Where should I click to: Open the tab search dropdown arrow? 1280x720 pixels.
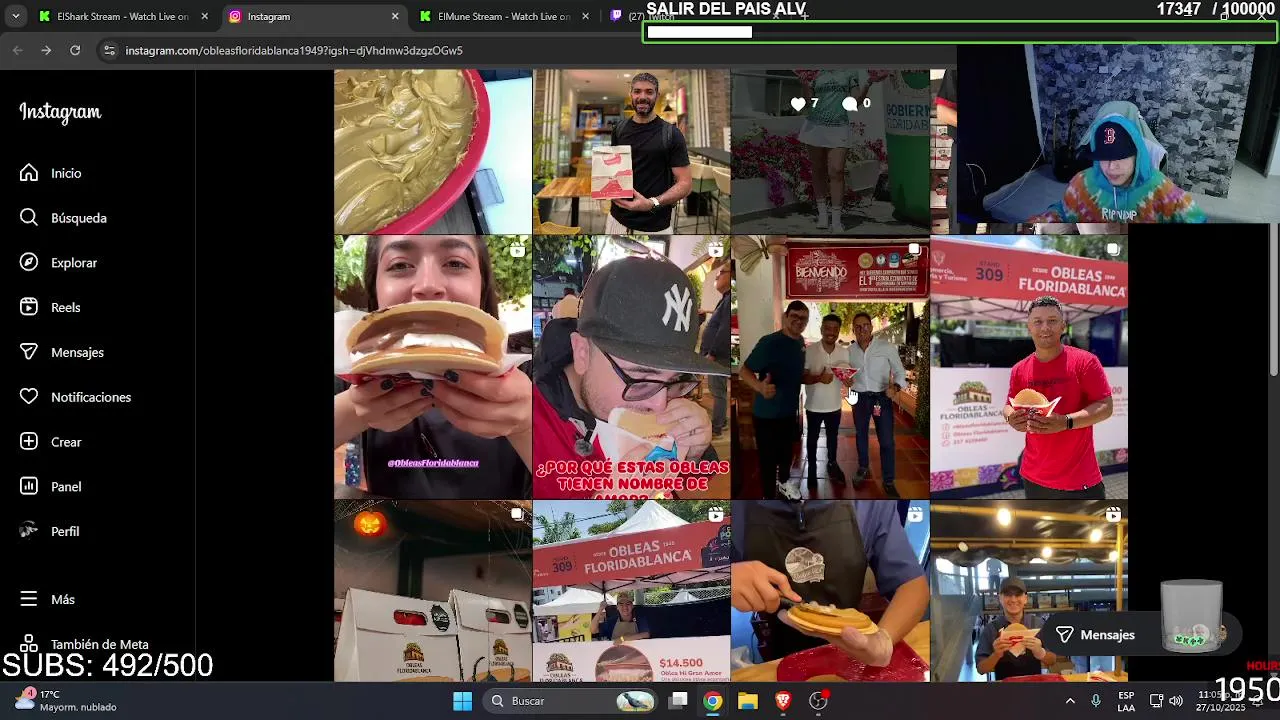point(15,16)
